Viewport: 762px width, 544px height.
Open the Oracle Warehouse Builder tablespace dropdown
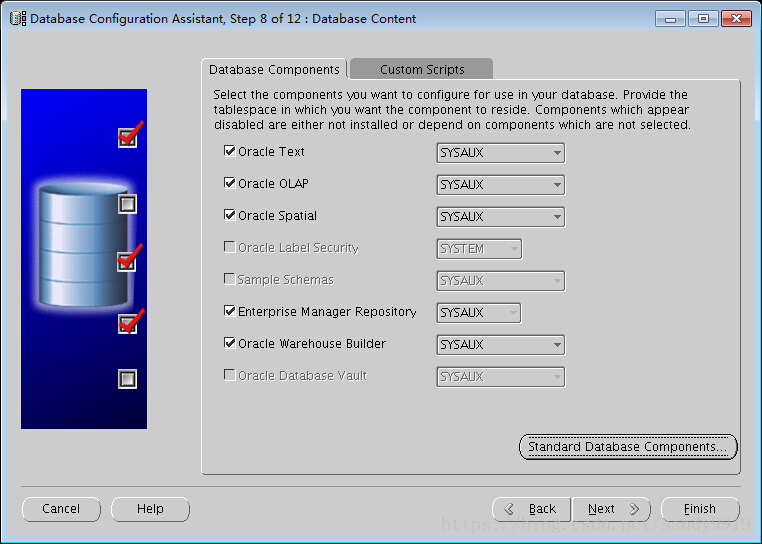pos(501,345)
